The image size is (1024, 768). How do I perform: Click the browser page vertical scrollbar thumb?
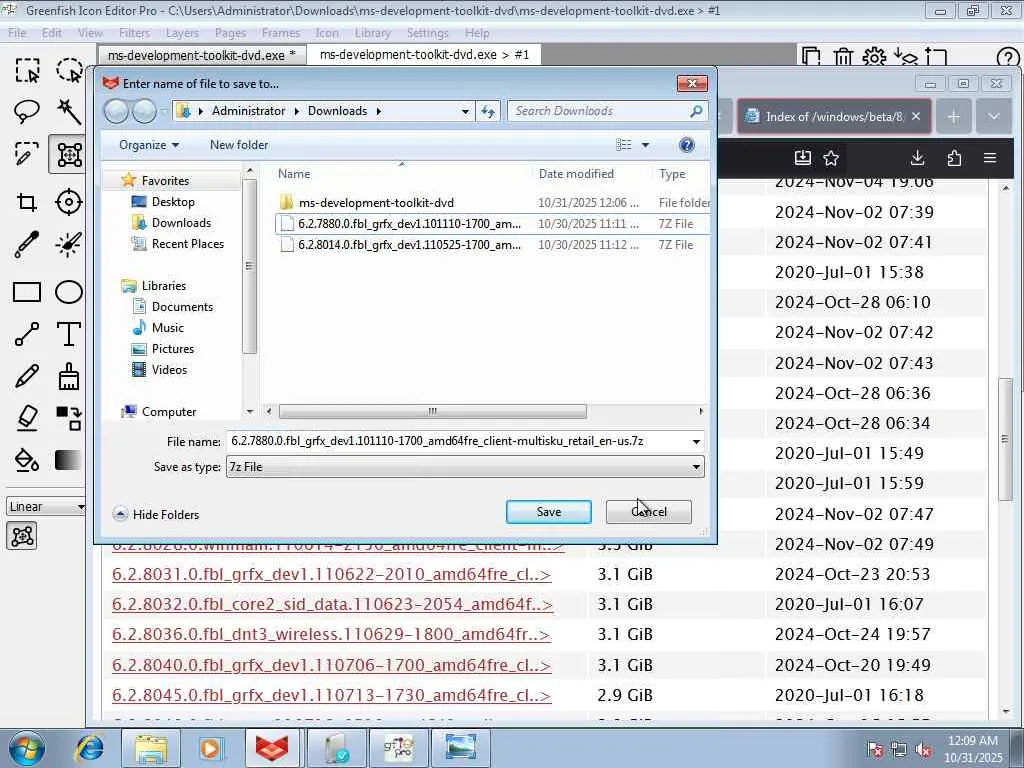(1005, 440)
